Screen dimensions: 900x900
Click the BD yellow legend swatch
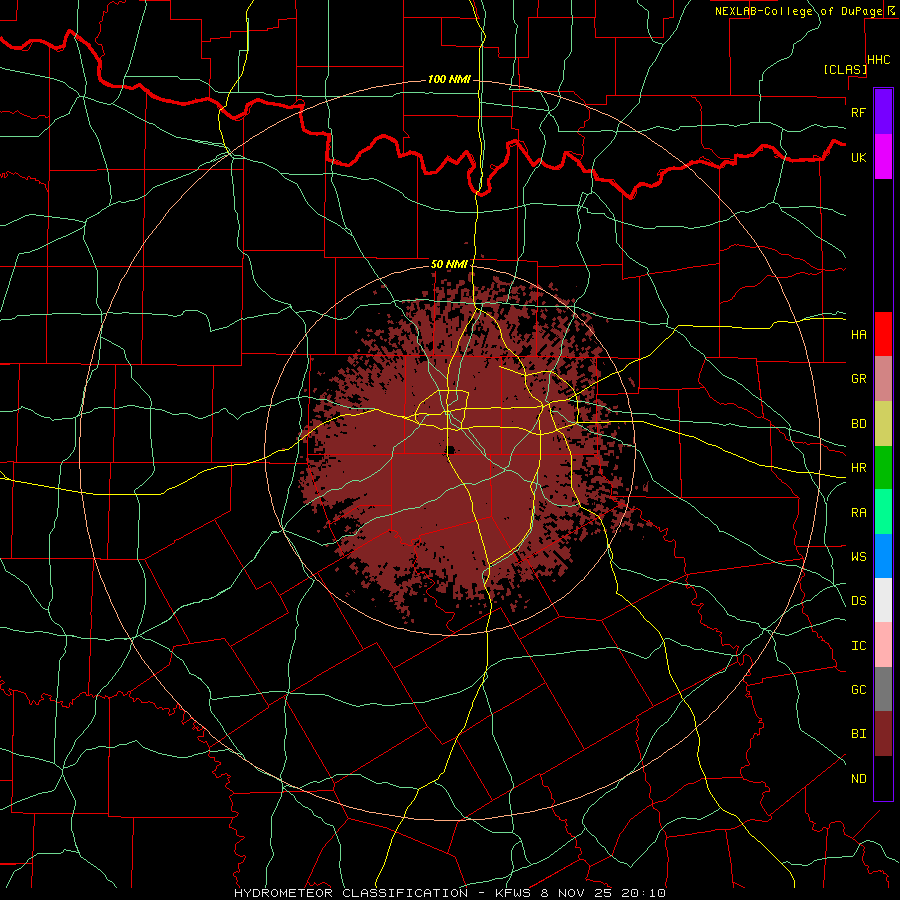pyautogui.click(x=883, y=423)
